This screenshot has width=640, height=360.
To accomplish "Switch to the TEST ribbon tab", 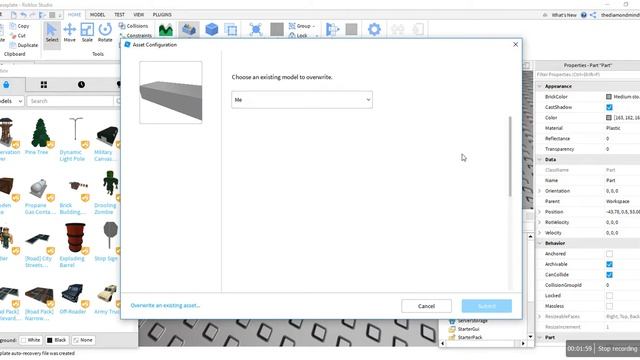I will pyautogui.click(x=119, y=15).
